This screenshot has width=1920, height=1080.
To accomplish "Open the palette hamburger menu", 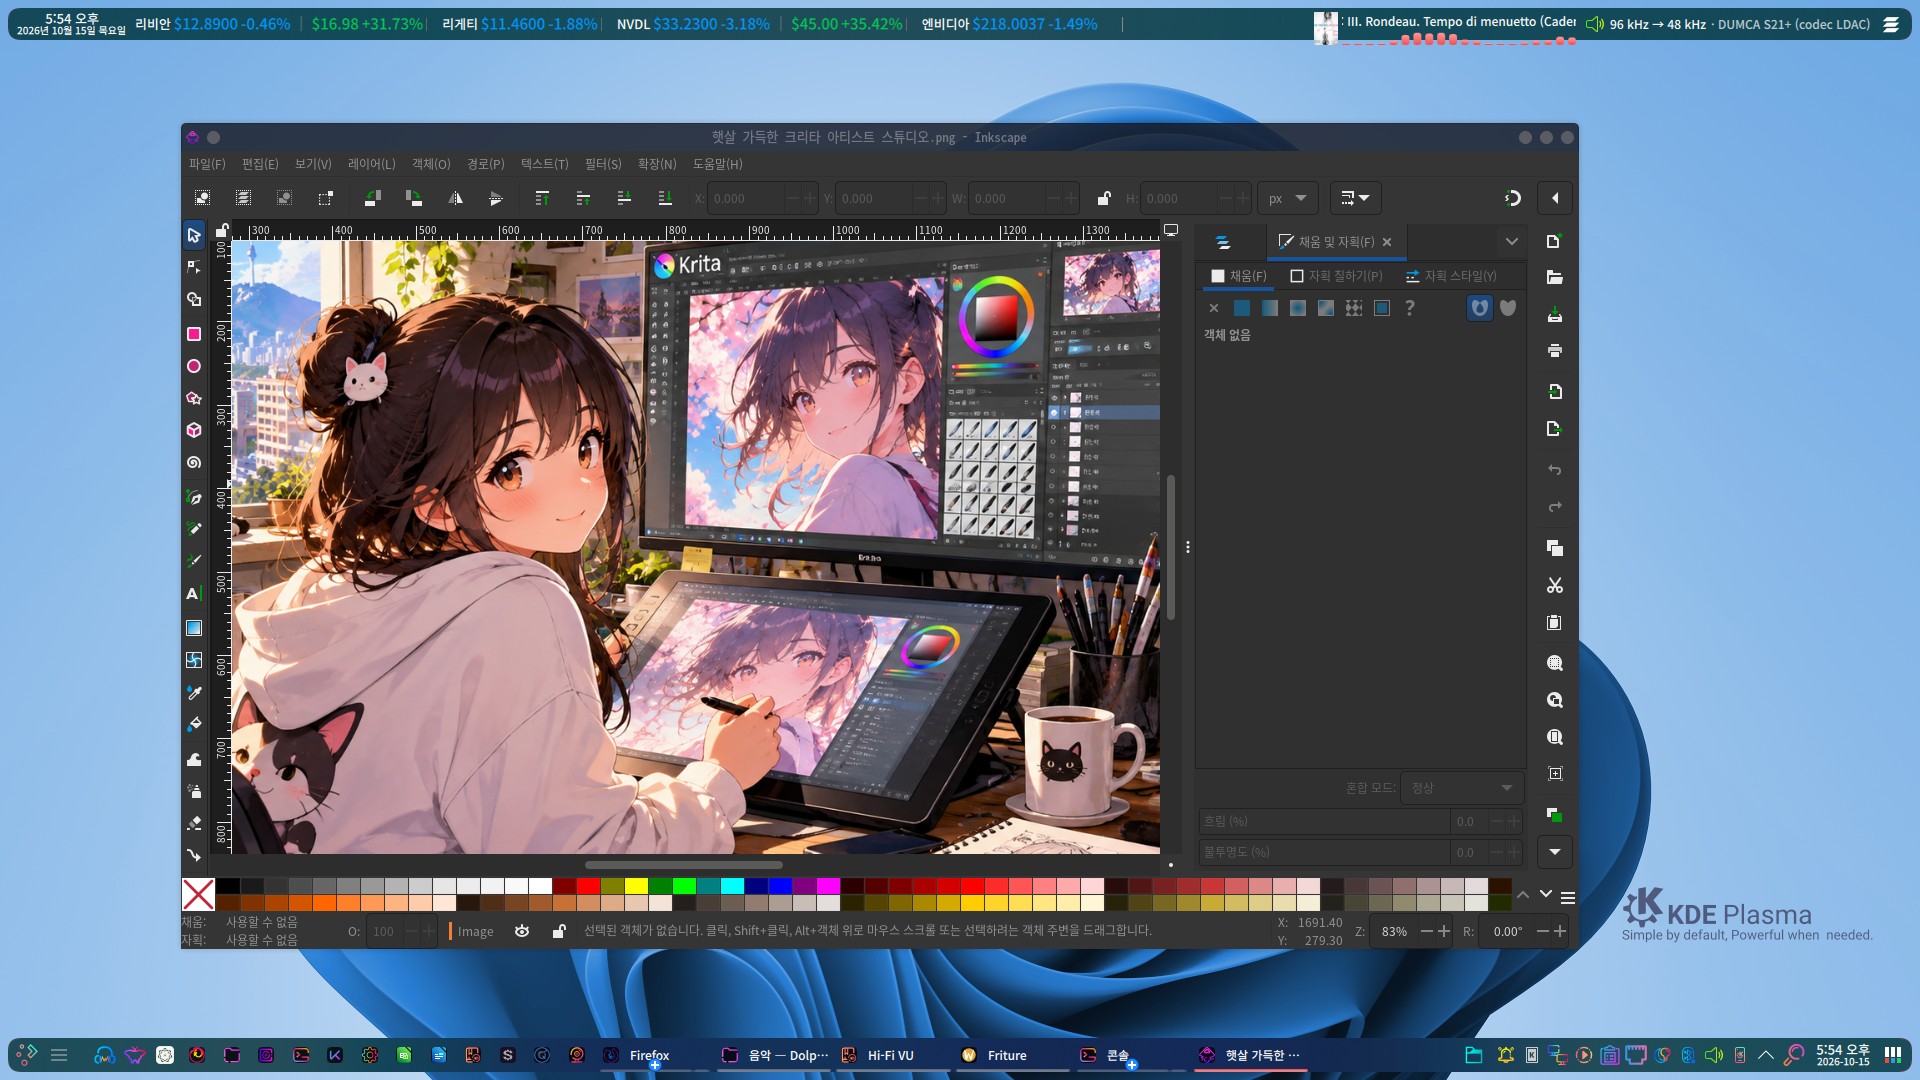I will coord(1568,898).
